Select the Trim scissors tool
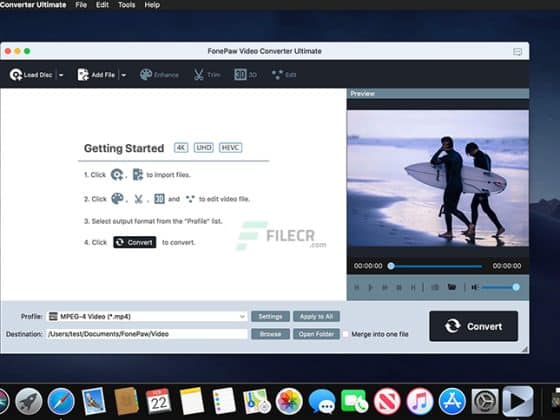This screenshot has height=420, width=560. [206, 75]
